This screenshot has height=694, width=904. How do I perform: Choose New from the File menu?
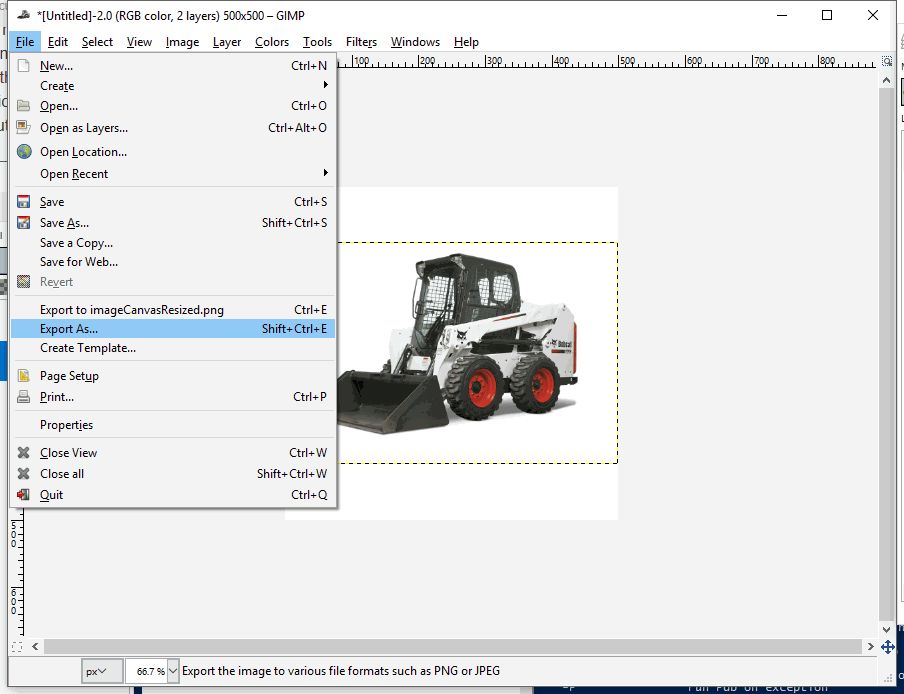pyautogui.click(x=172, y=66)
